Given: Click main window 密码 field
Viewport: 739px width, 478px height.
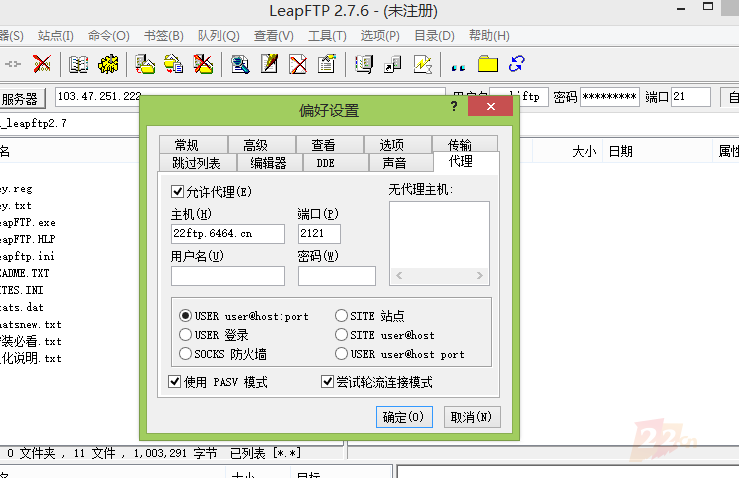Looking at the screenshot, I should (x=610, y=97).
